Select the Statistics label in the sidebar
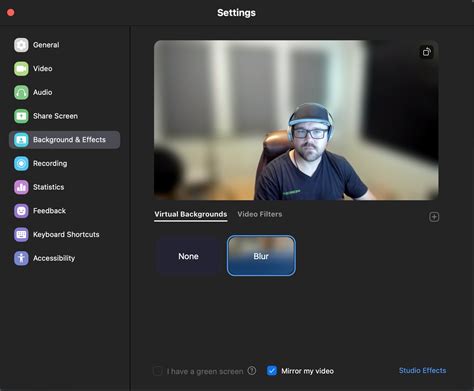The width and height of the screenshot is (474, 391). (x=48, y=187)
